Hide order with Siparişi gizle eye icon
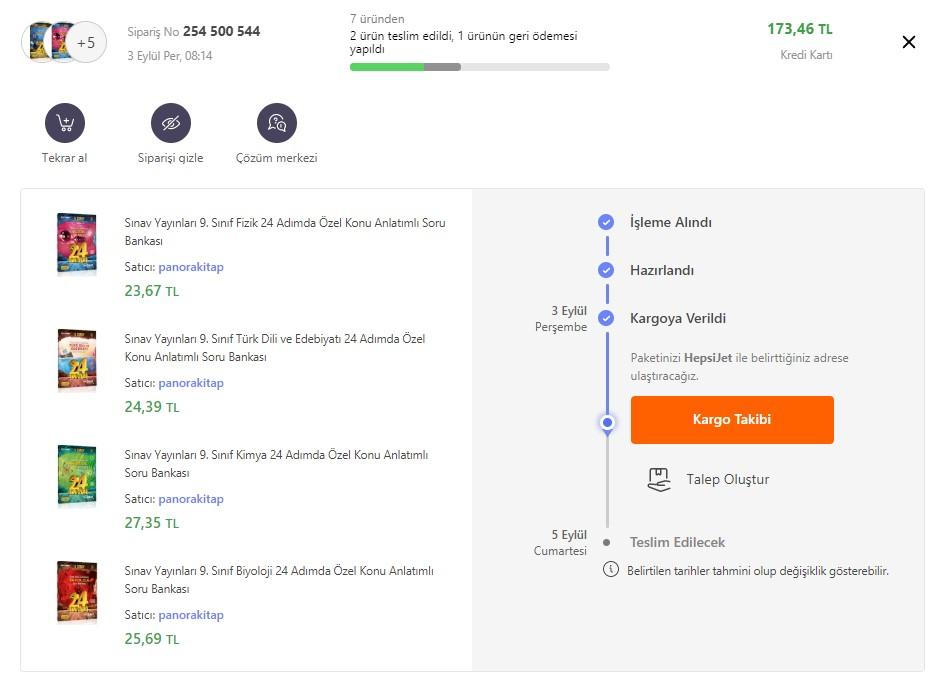This screenshot has height=687, width=935. click(x=170, y=123)
